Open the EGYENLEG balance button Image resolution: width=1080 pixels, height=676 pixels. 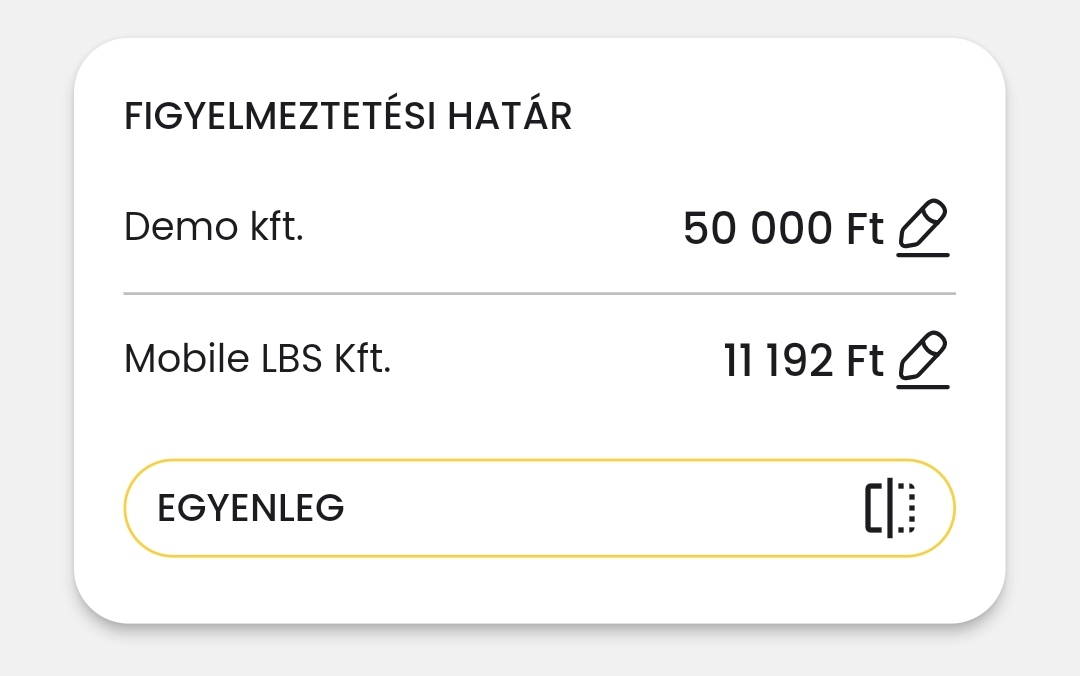[x=539, y=508]
